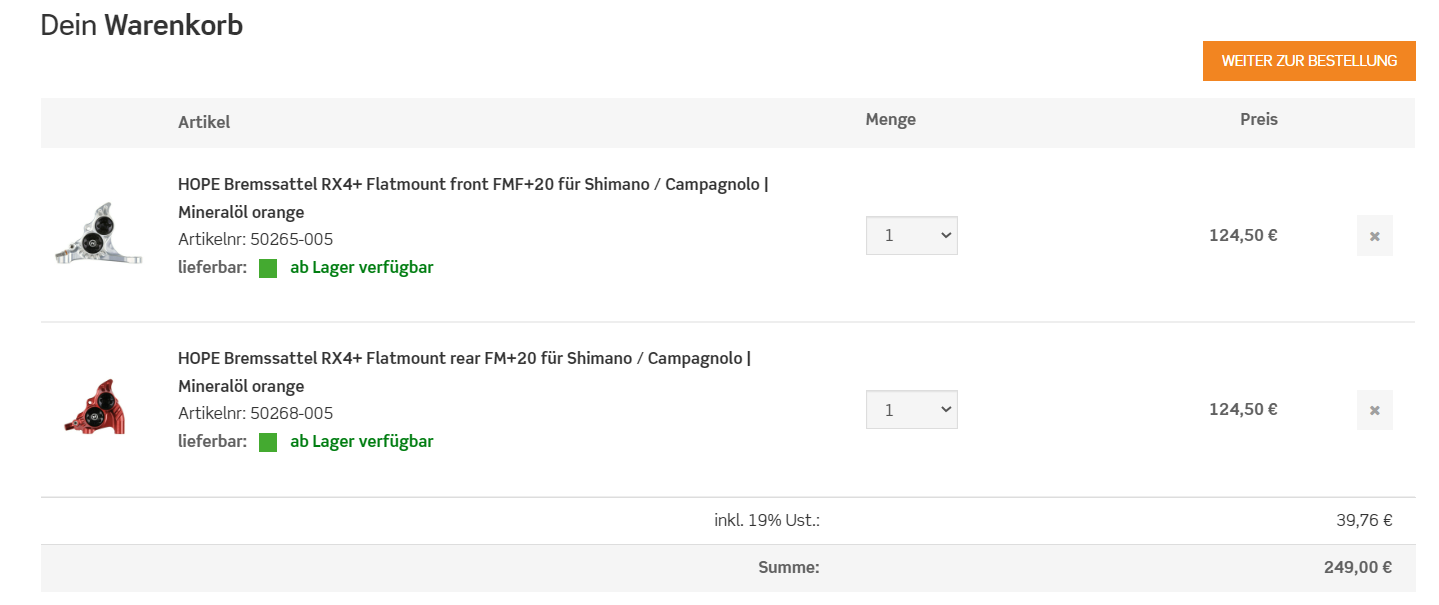The width and height of the screenshot is (1439, 605).
Task: Remove the front FMF+20 caliper from cart
Action: 1374,236
